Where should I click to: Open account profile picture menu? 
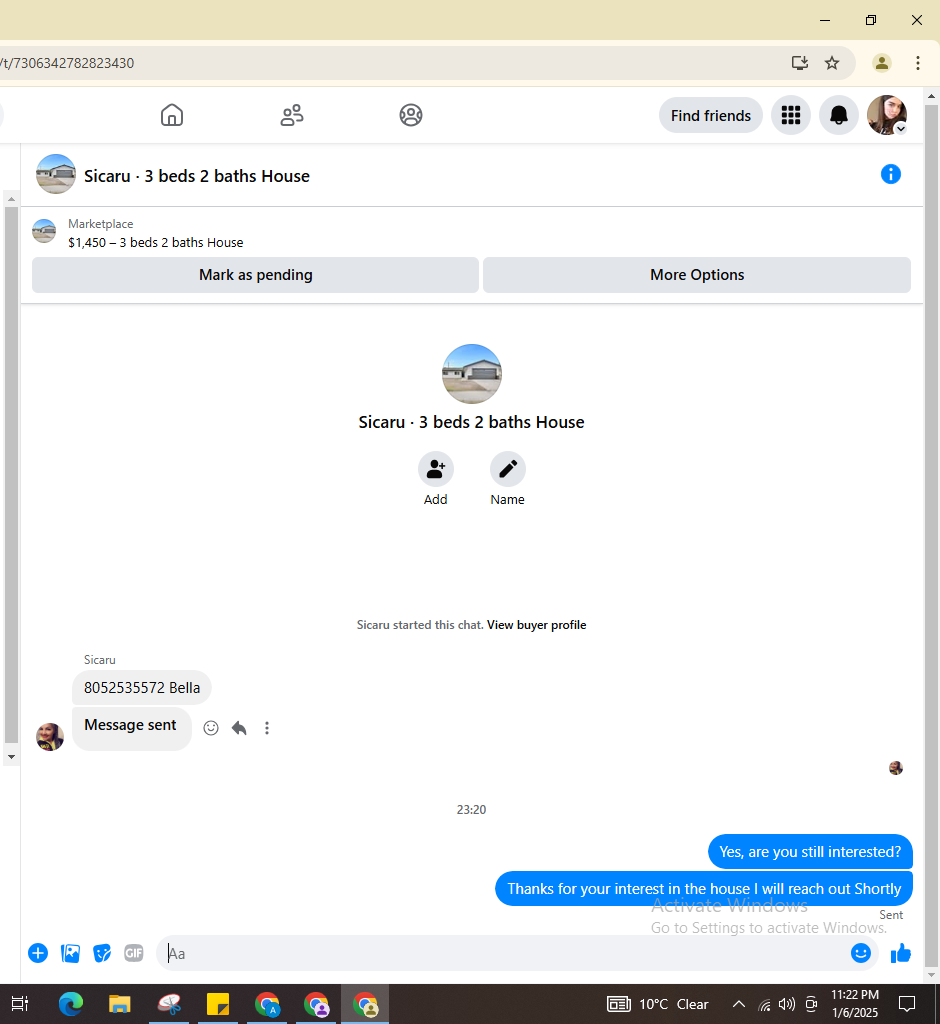pyautogui.click(x=886, y=115)
